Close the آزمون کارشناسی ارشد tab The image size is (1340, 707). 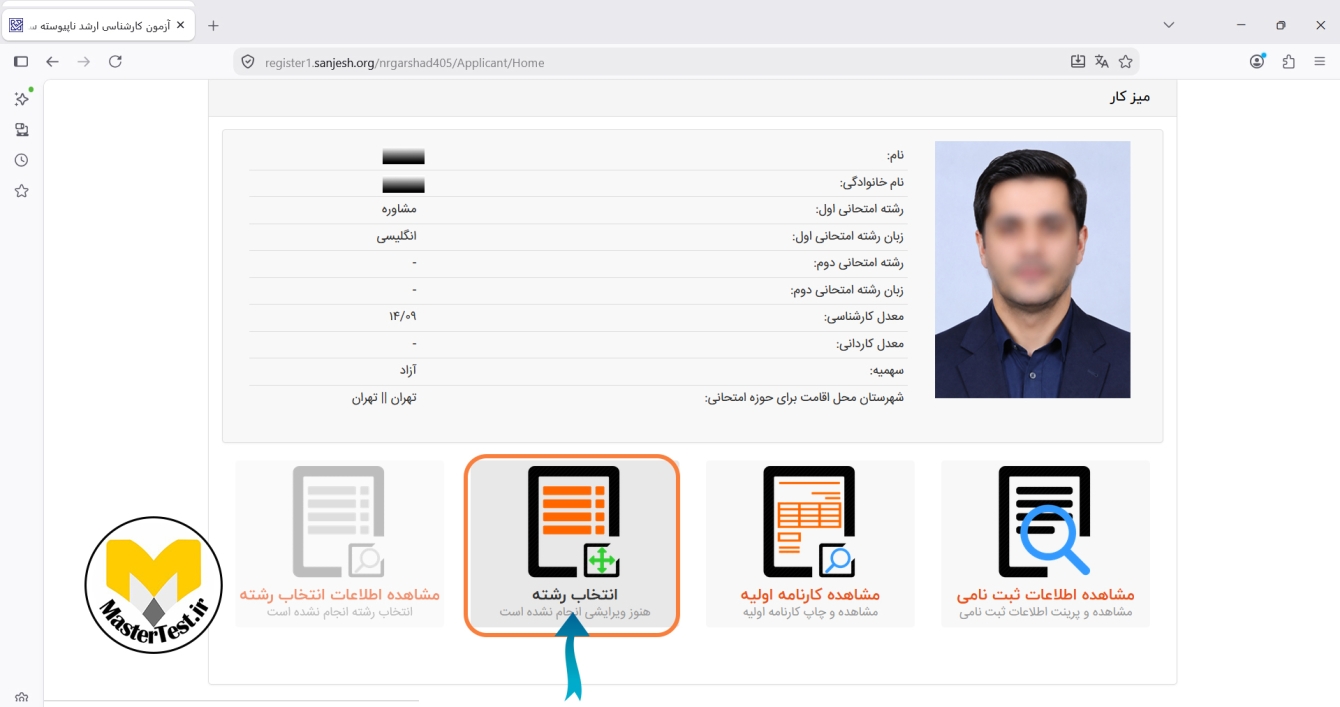click(180, 25)
